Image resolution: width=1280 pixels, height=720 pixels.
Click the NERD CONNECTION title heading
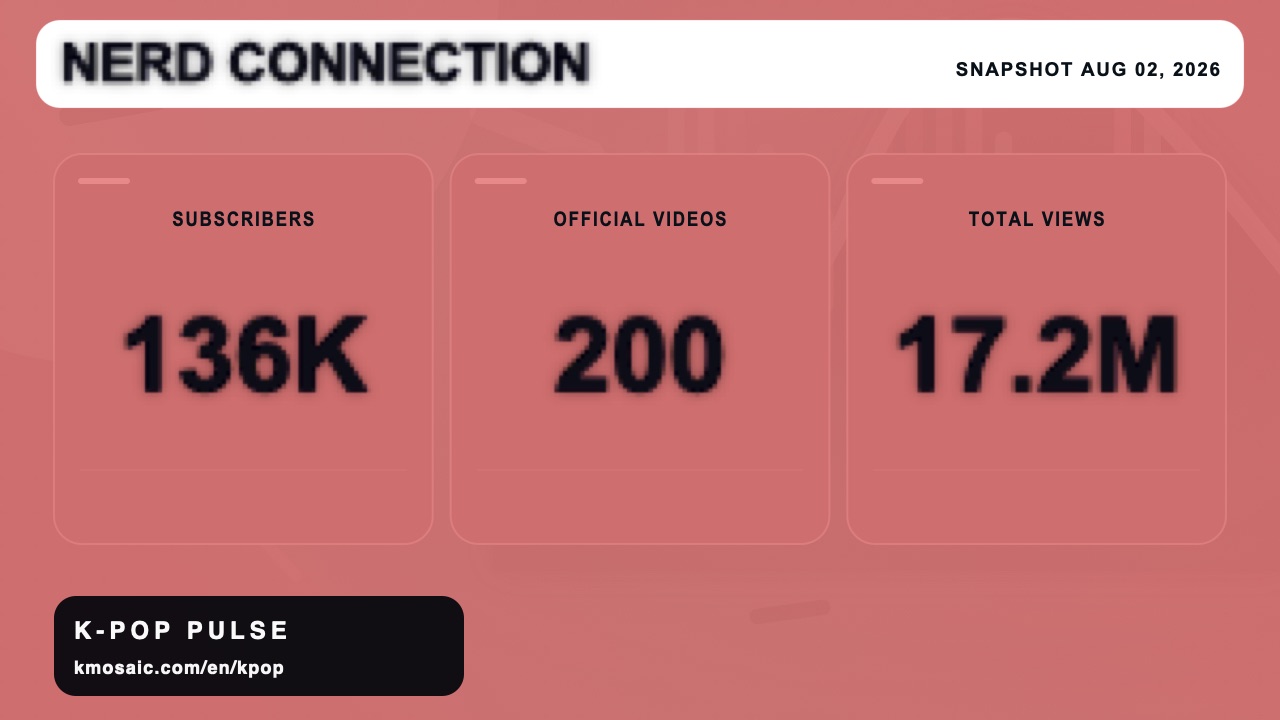click(325, 63)
